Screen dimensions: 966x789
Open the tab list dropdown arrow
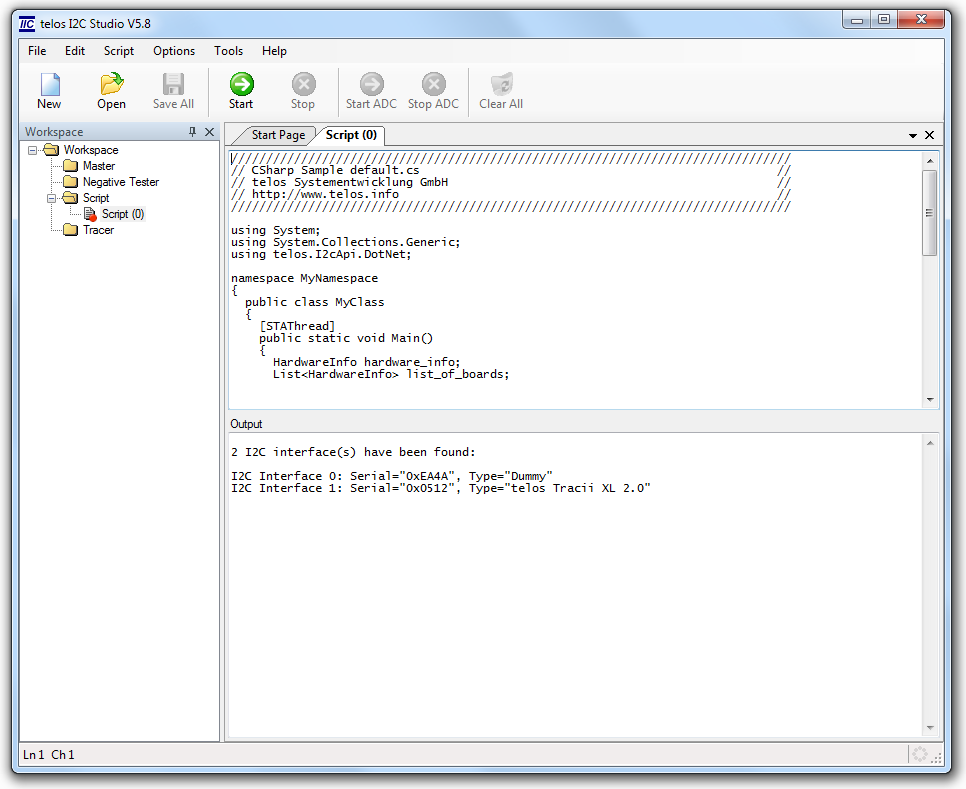913,135
